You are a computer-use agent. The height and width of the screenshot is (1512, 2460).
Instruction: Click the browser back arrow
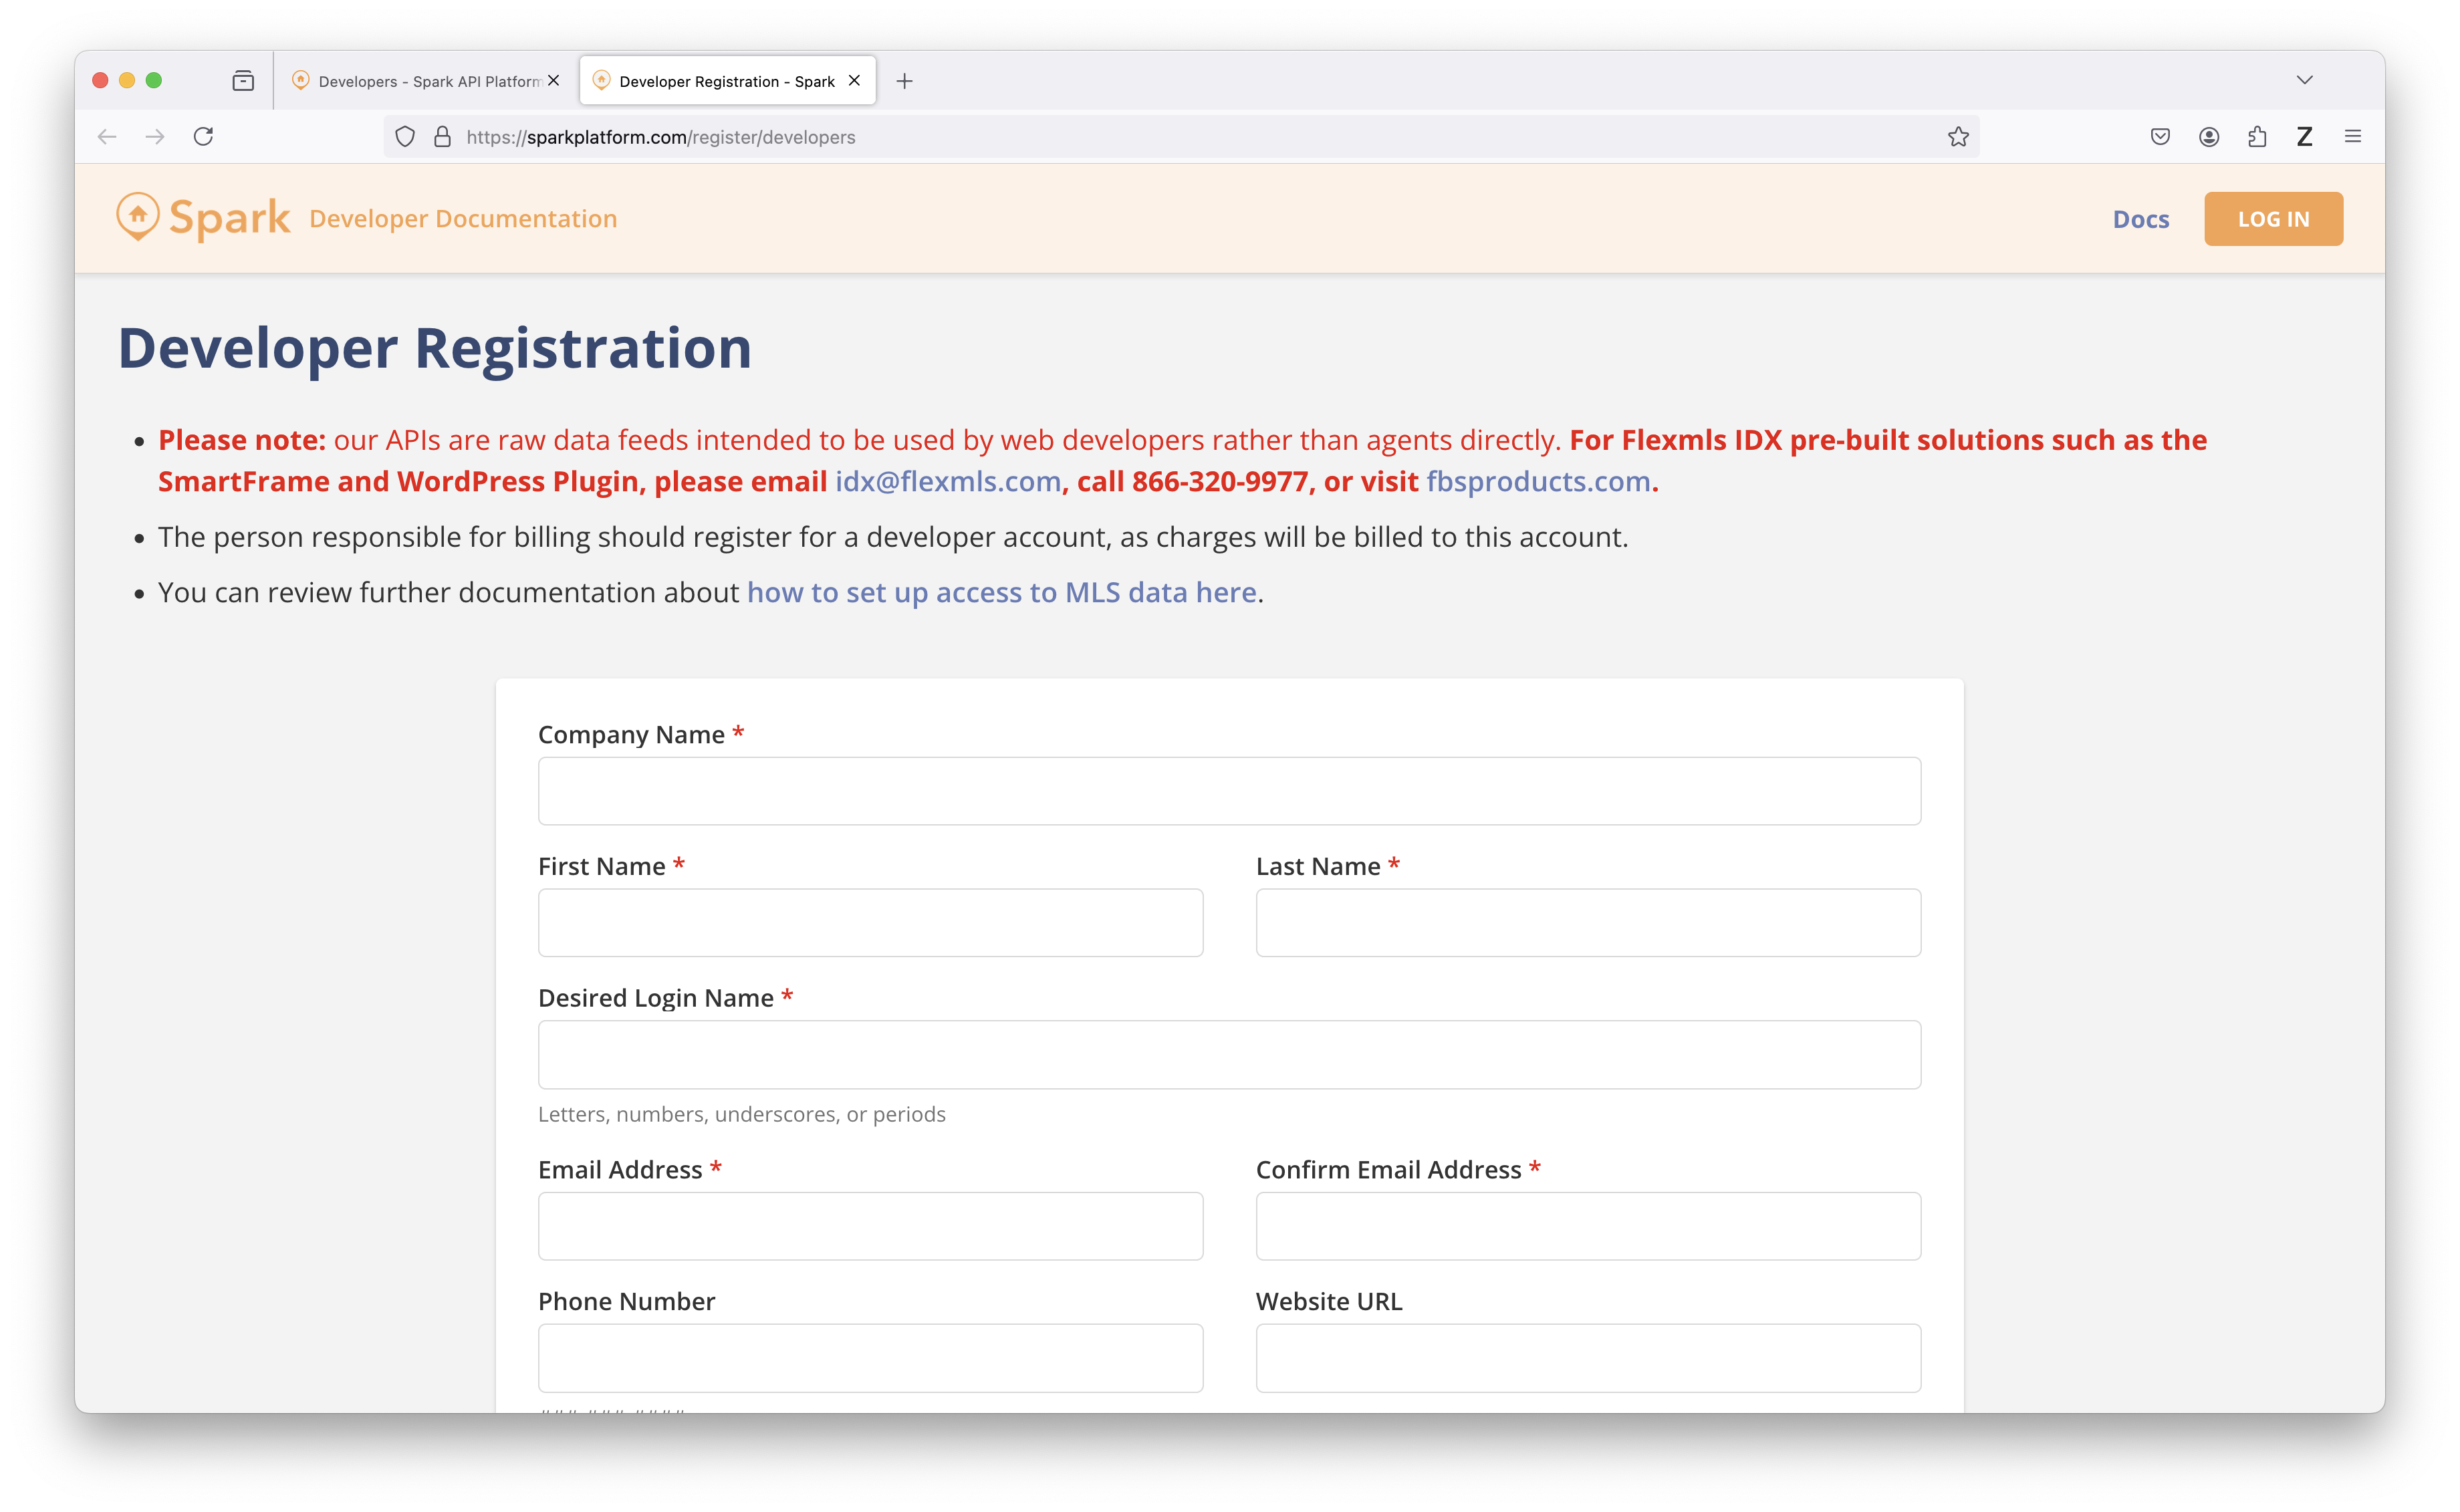pos(107,137)
